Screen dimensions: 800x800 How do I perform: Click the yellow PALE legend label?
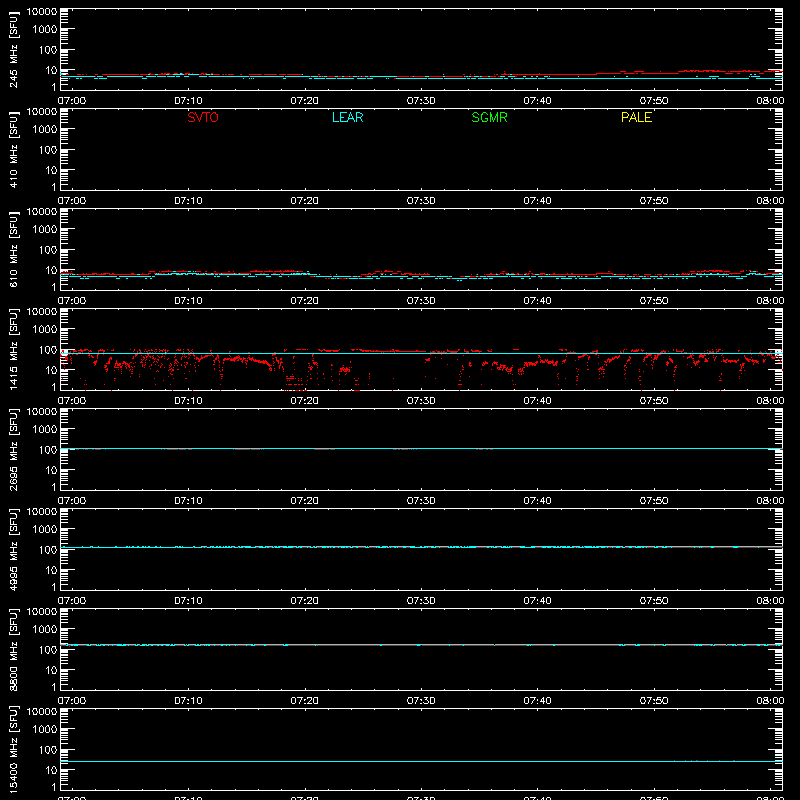636,117
